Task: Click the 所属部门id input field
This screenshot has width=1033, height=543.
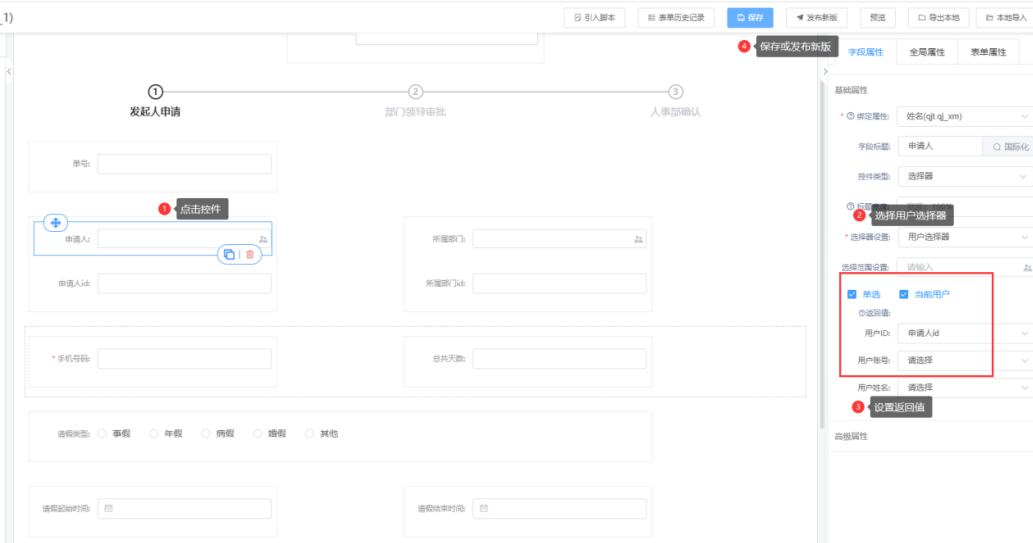Action: click(559, 283)
